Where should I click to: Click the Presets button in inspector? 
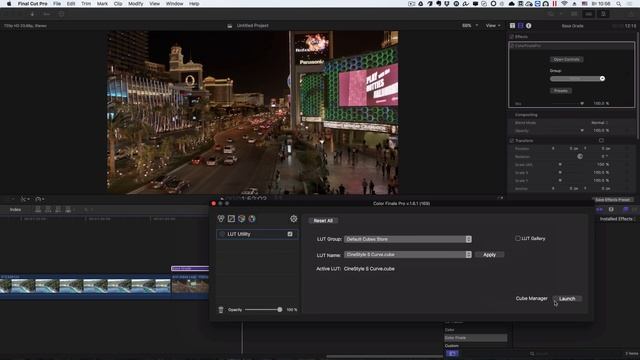tap(561, 91)
